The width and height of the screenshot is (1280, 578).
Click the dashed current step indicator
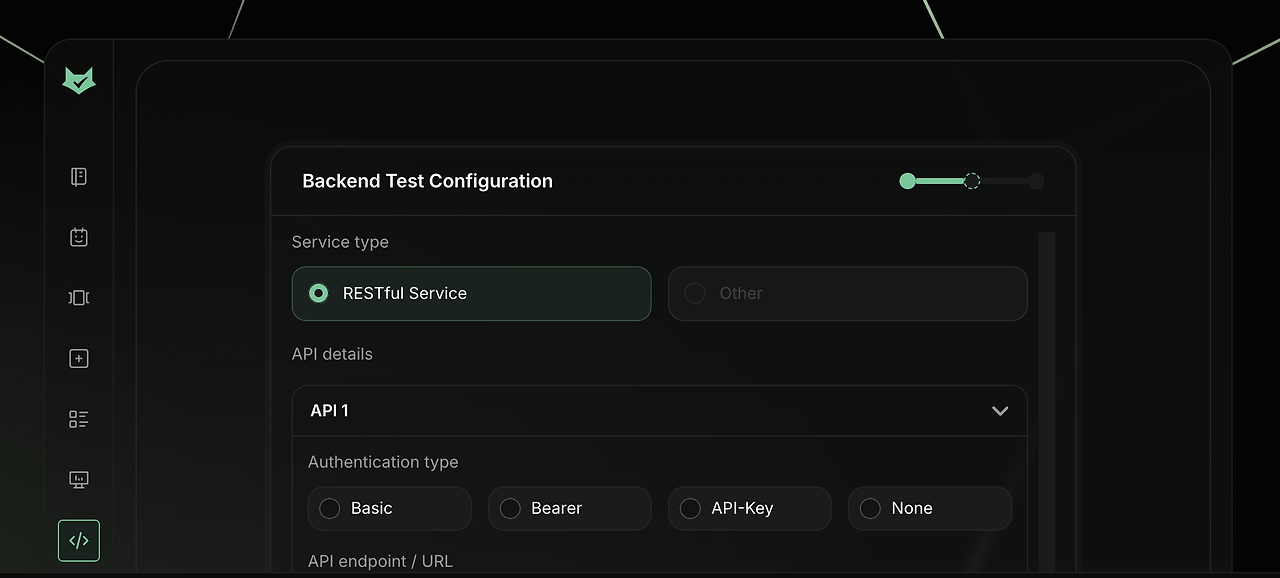point(972,181)
